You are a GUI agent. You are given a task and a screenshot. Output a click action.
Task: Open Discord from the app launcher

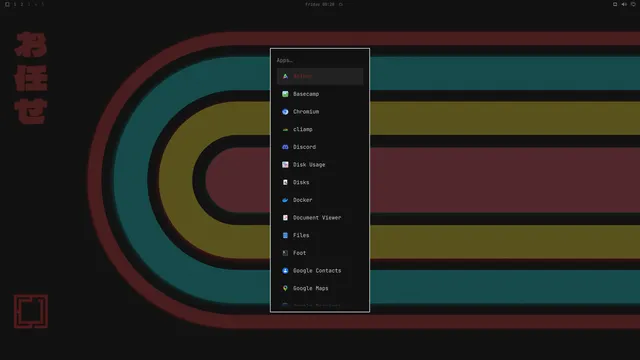click(x=320, y=147)
